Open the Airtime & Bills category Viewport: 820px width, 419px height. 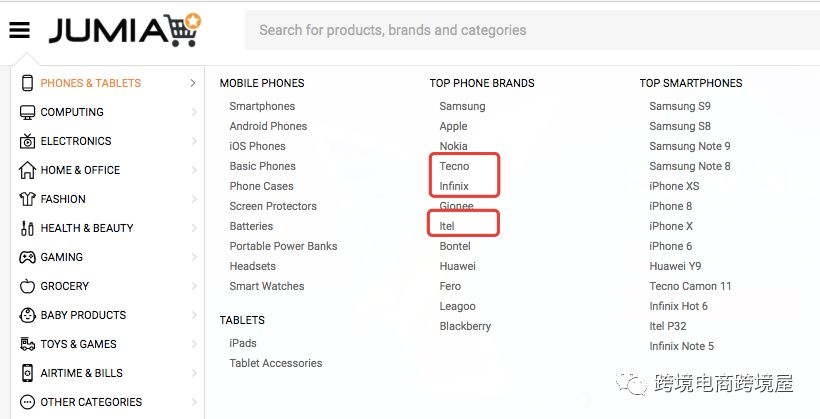[82, 373]
